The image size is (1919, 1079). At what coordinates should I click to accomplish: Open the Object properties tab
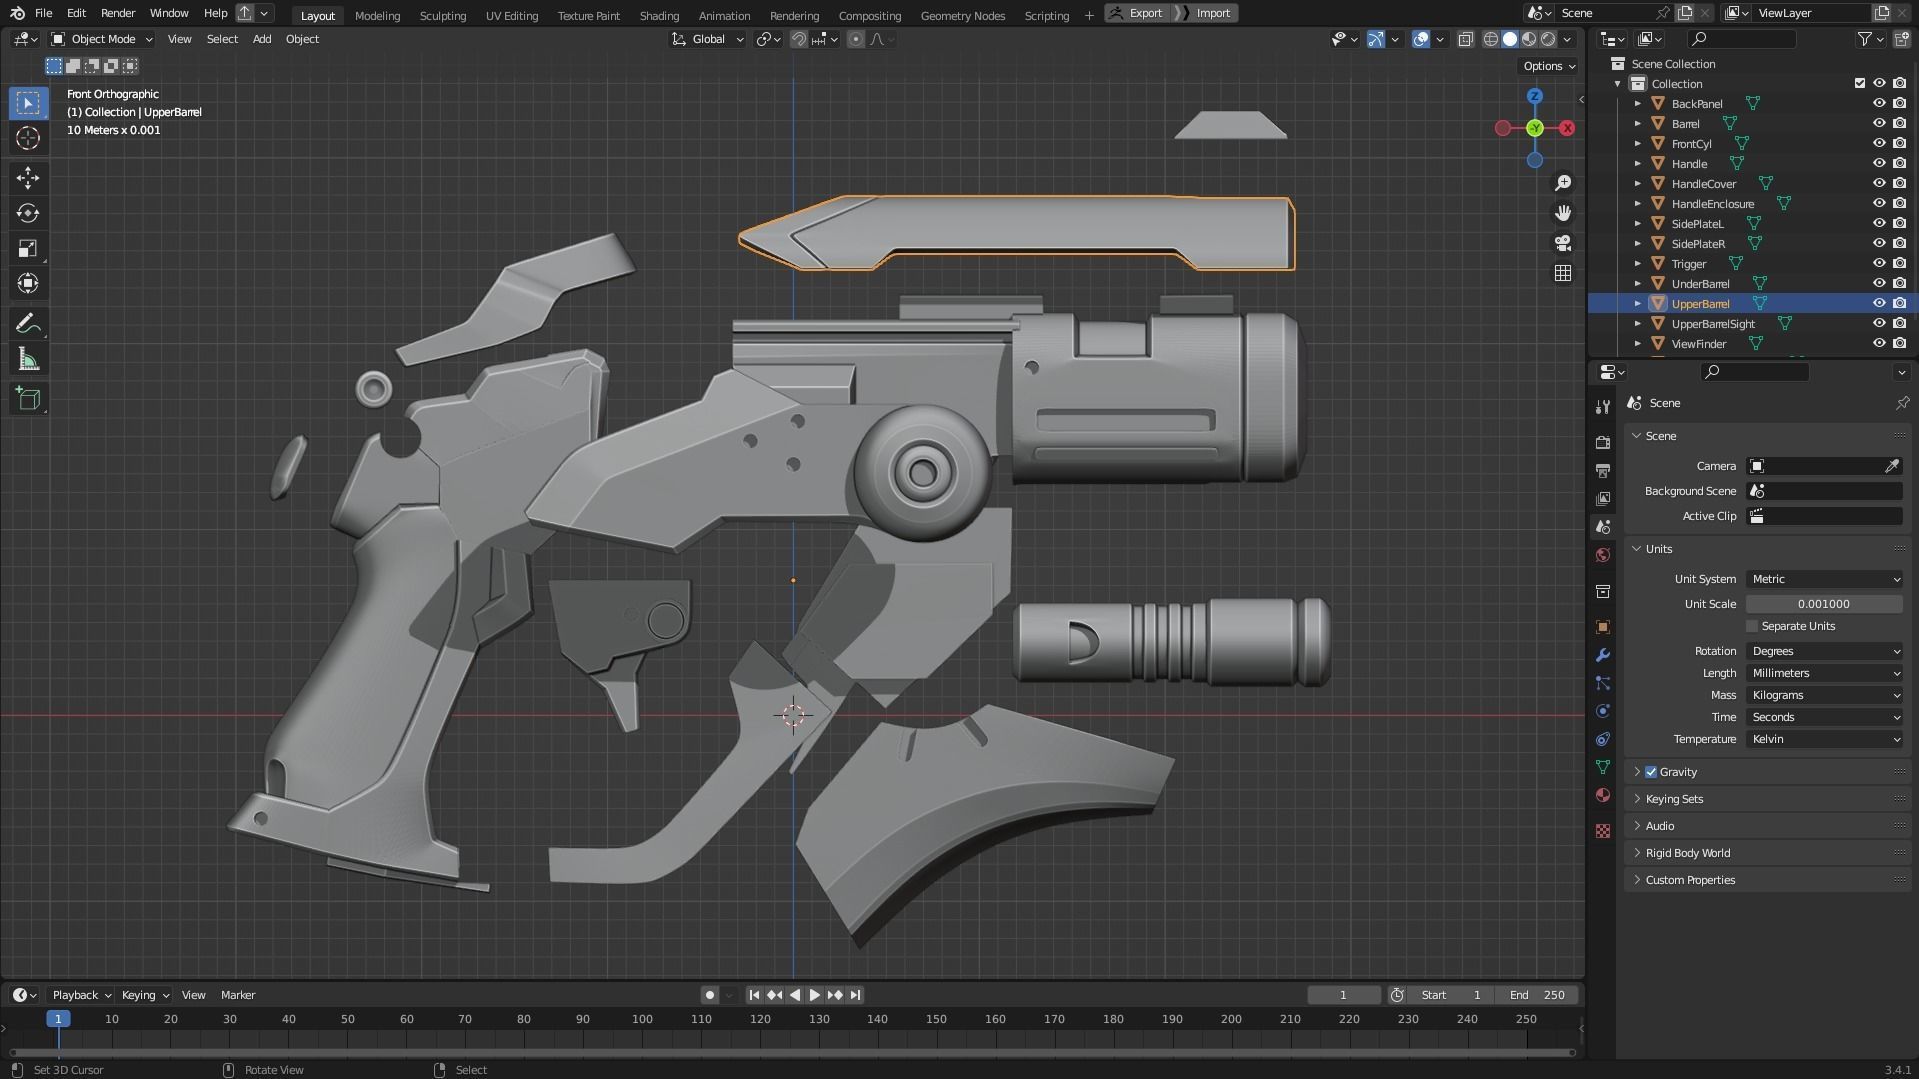tap(1603, 627)
